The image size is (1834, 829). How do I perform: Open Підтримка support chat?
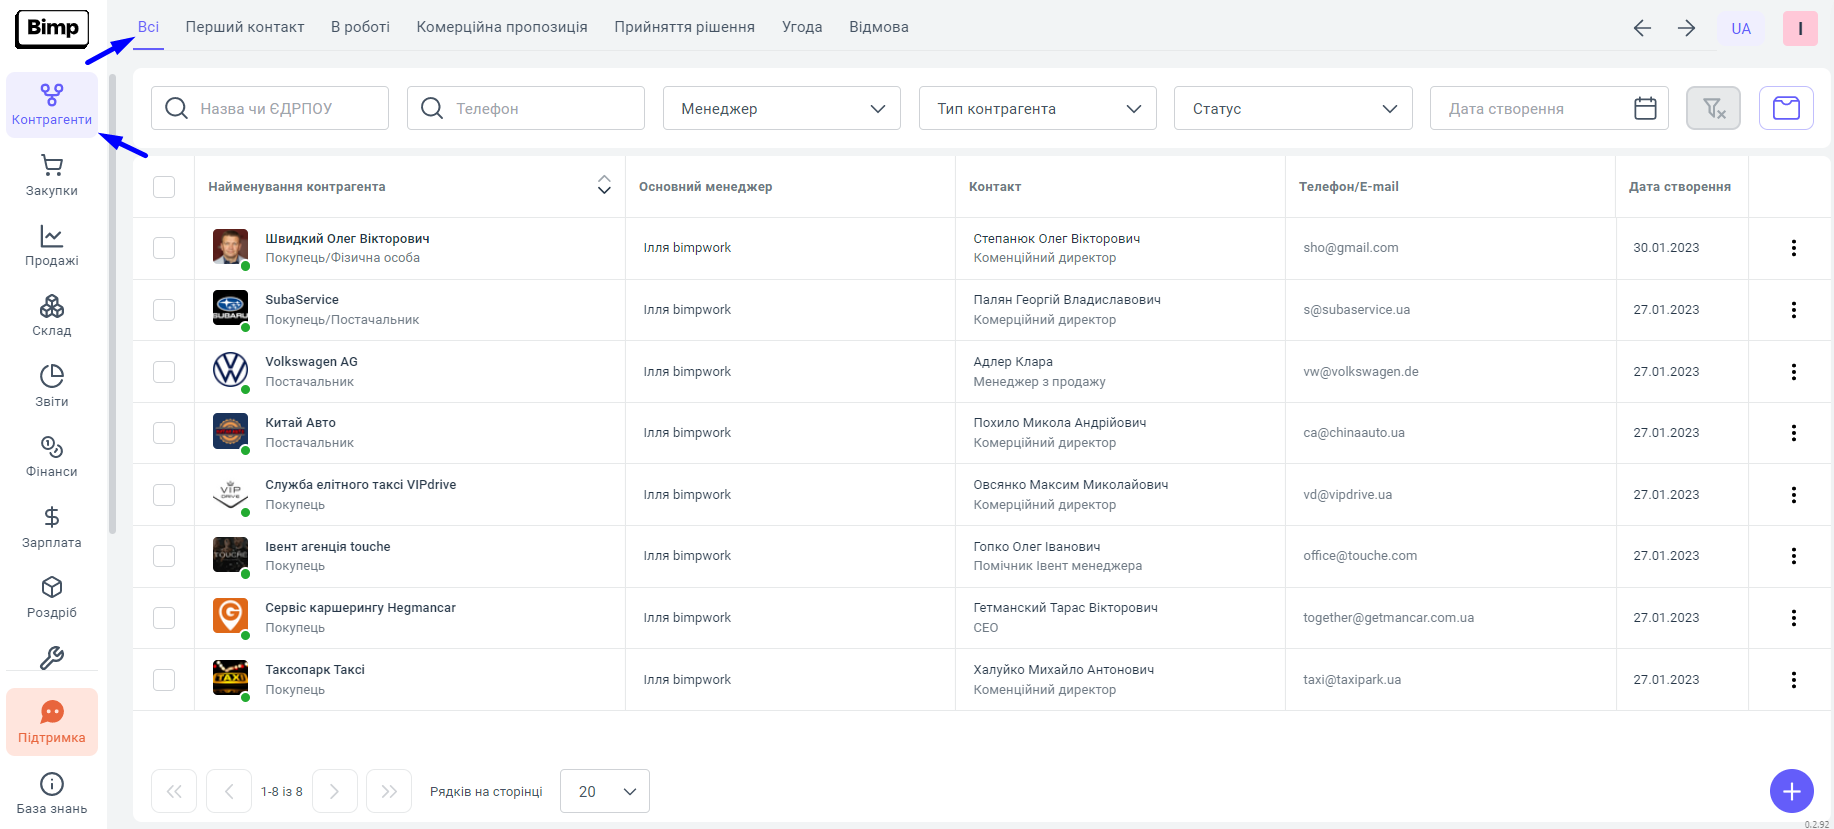pyautogui.click(x=52, y=722)
